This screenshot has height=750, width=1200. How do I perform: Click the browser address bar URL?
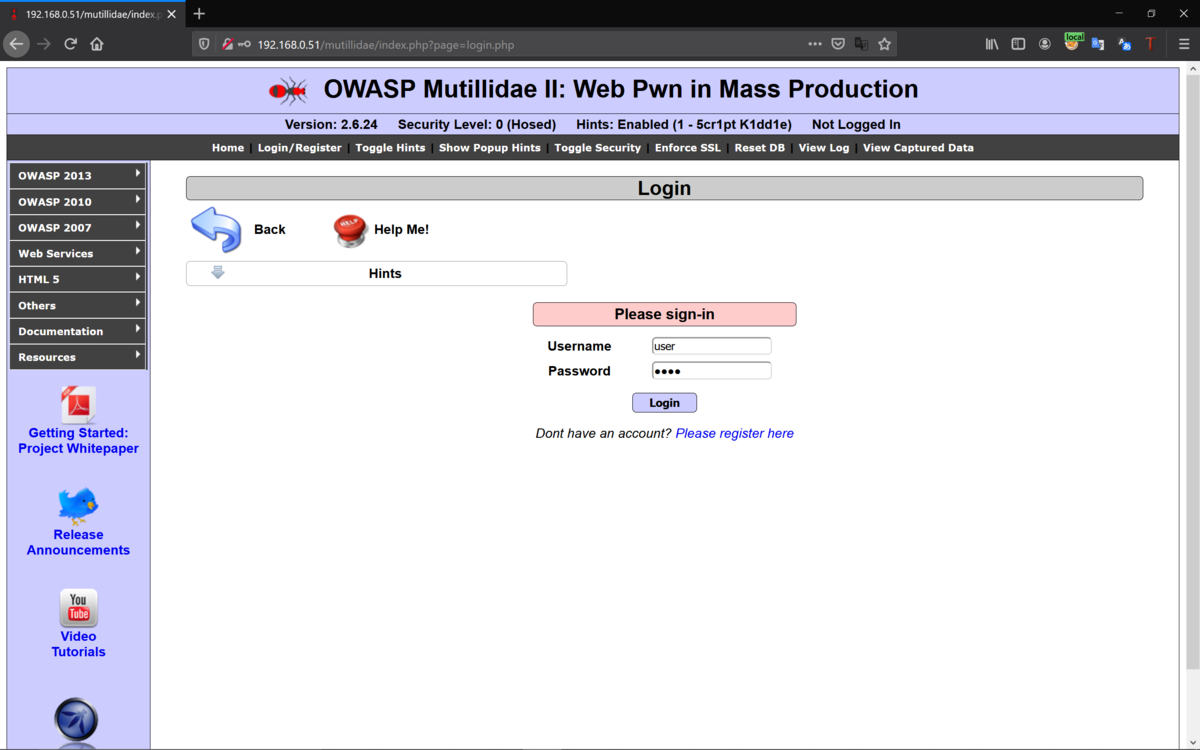386,45
